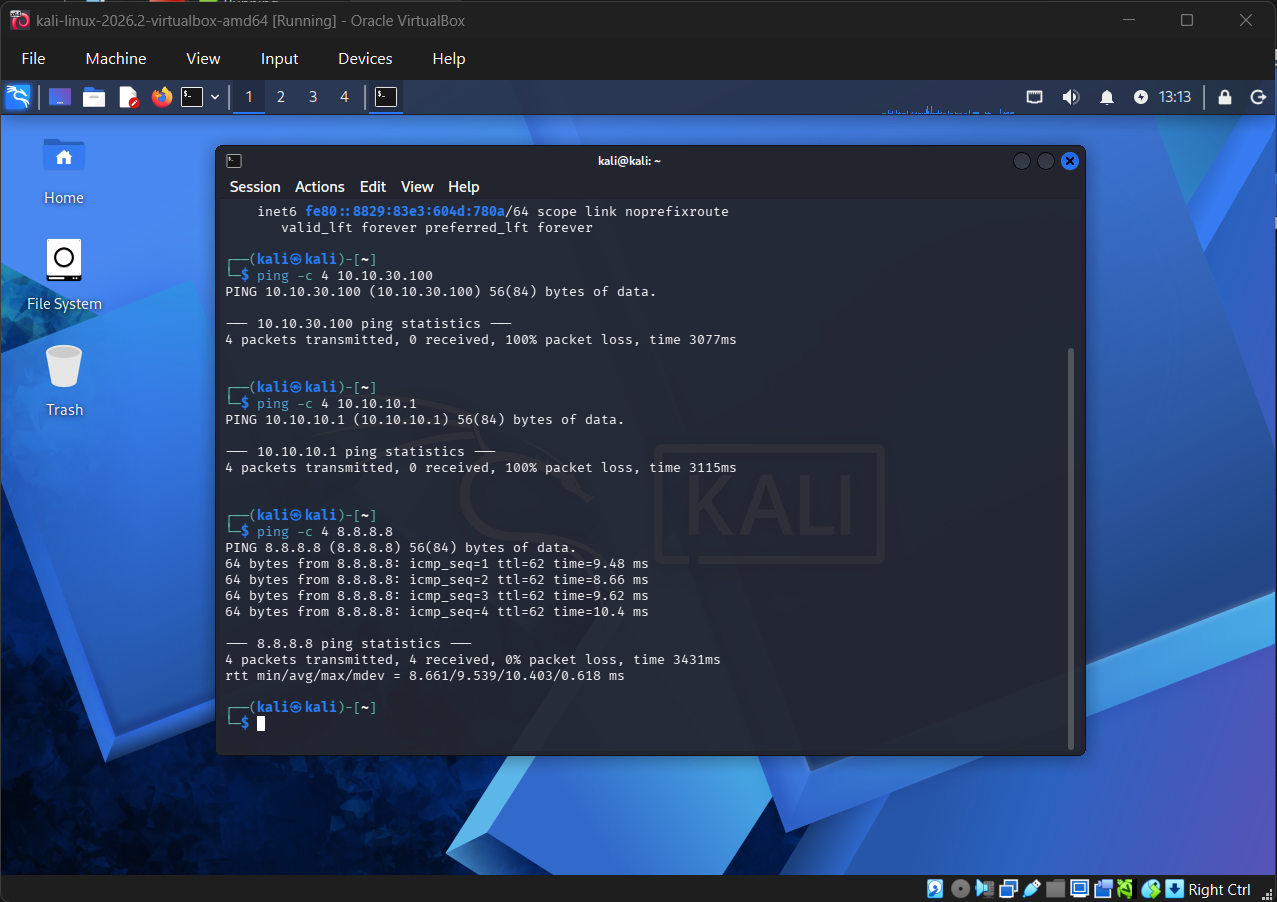Click the show desktop panel icon
The height and width of the screenshot is (902, 1277).
tap(60, 97)
